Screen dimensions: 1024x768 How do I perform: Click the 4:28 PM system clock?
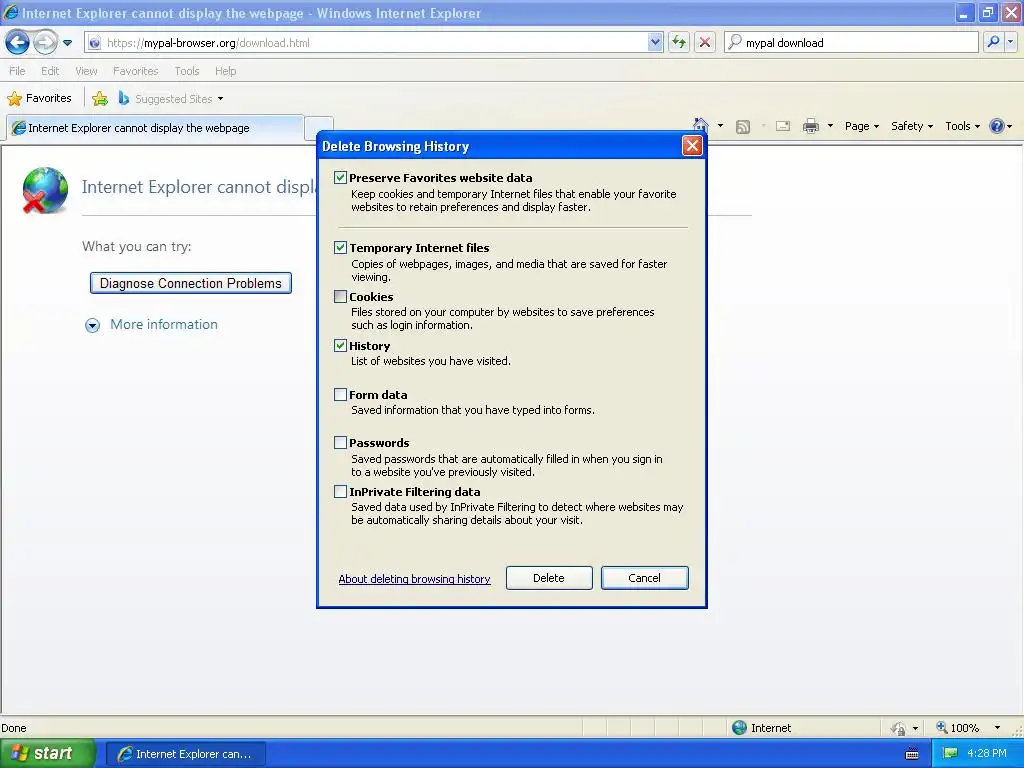(987, 753)
